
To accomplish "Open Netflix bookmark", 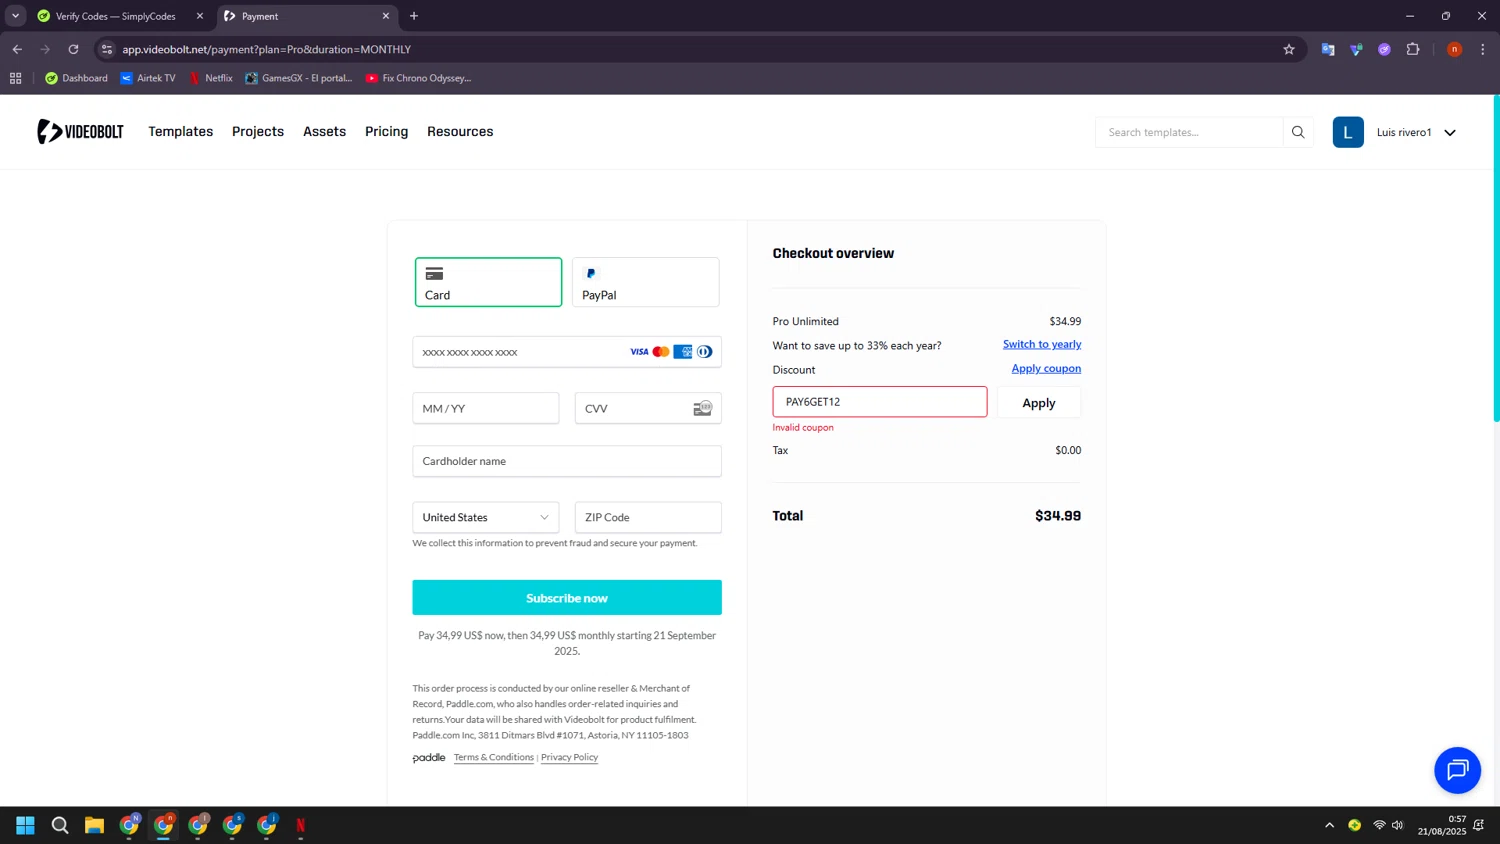I will (211, 78).
